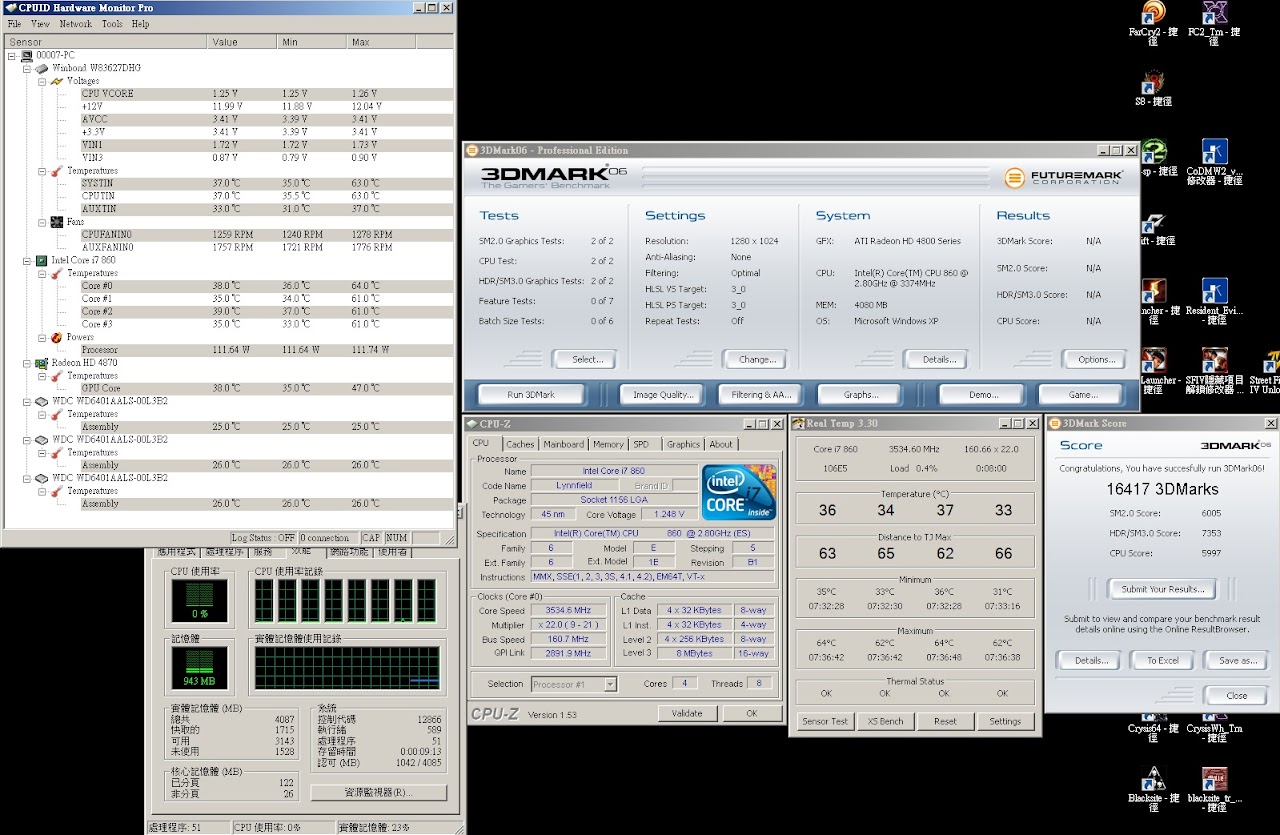
Task: Click Change... under Settings in 3DMark06
Action: (757, 359)
